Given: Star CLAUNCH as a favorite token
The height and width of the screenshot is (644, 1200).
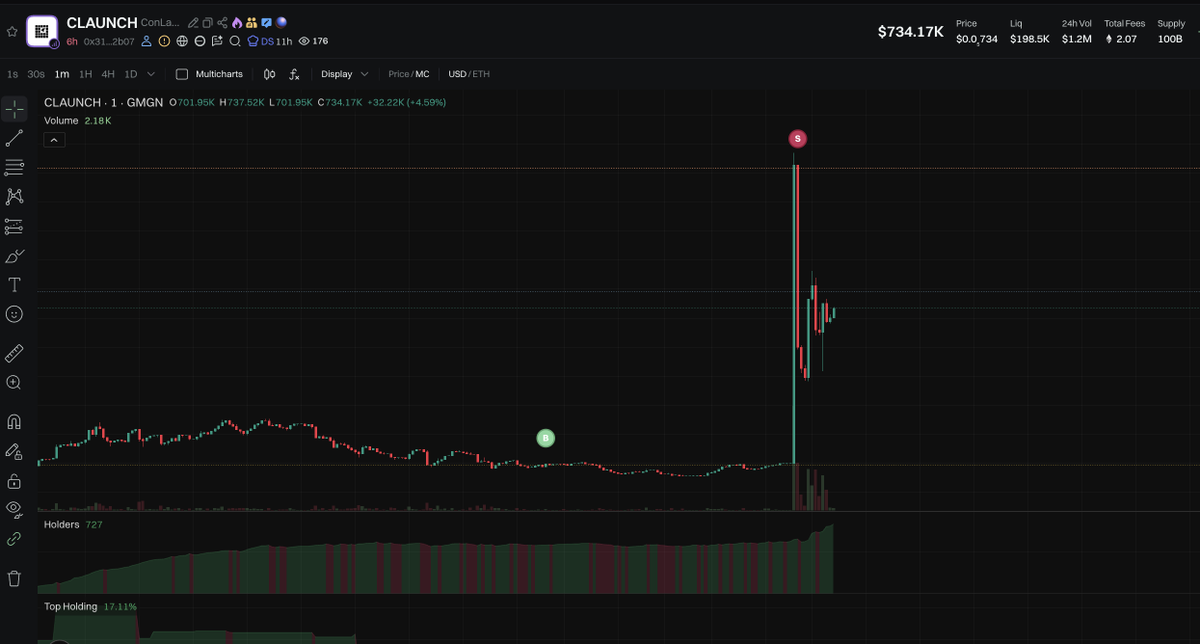Looking at the screenshot, I should point(12,31).
